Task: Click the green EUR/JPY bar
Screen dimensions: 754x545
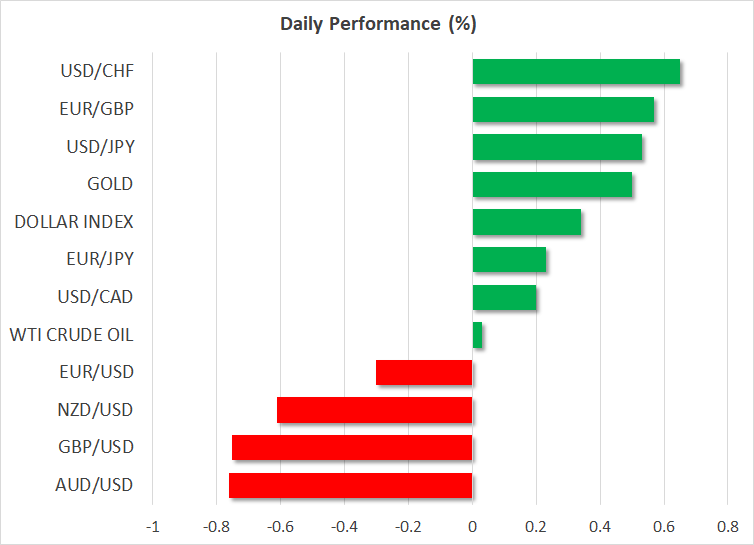Action: (509, 260)
